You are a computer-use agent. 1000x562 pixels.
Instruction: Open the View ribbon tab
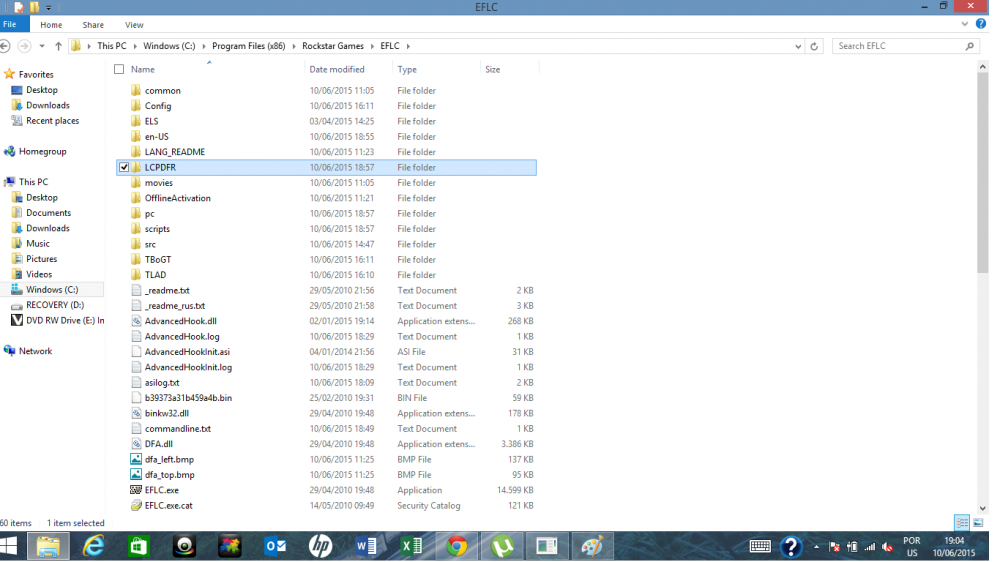[x=134, y=25]
